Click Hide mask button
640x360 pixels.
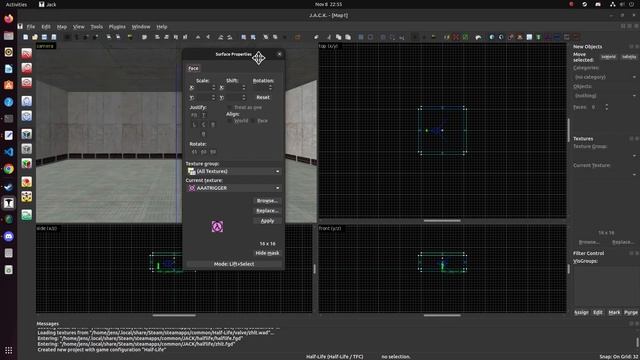(x=267, y=253)
